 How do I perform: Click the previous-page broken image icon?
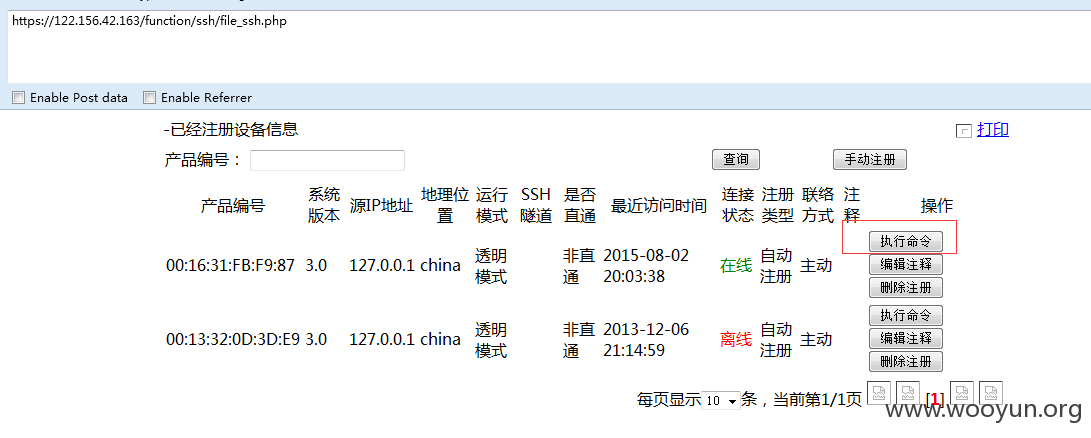click(908, 393)
